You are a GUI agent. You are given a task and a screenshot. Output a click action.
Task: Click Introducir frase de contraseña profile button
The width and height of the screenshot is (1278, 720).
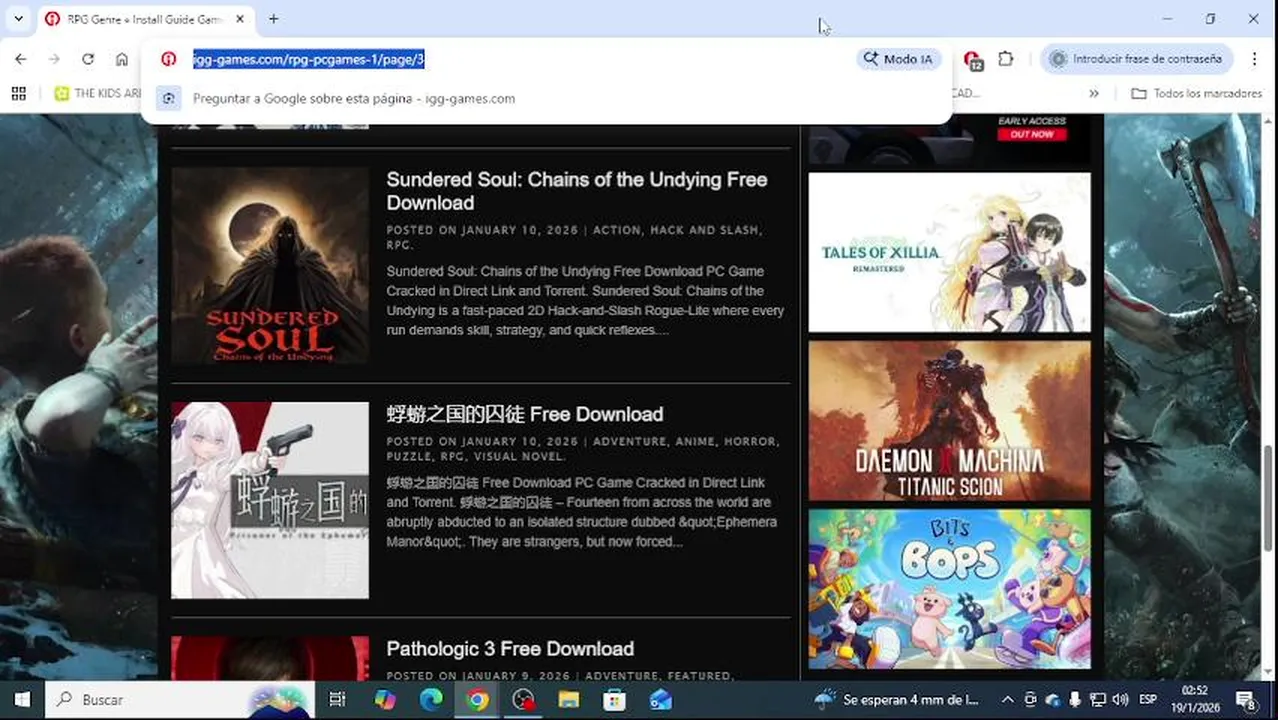1137,59
